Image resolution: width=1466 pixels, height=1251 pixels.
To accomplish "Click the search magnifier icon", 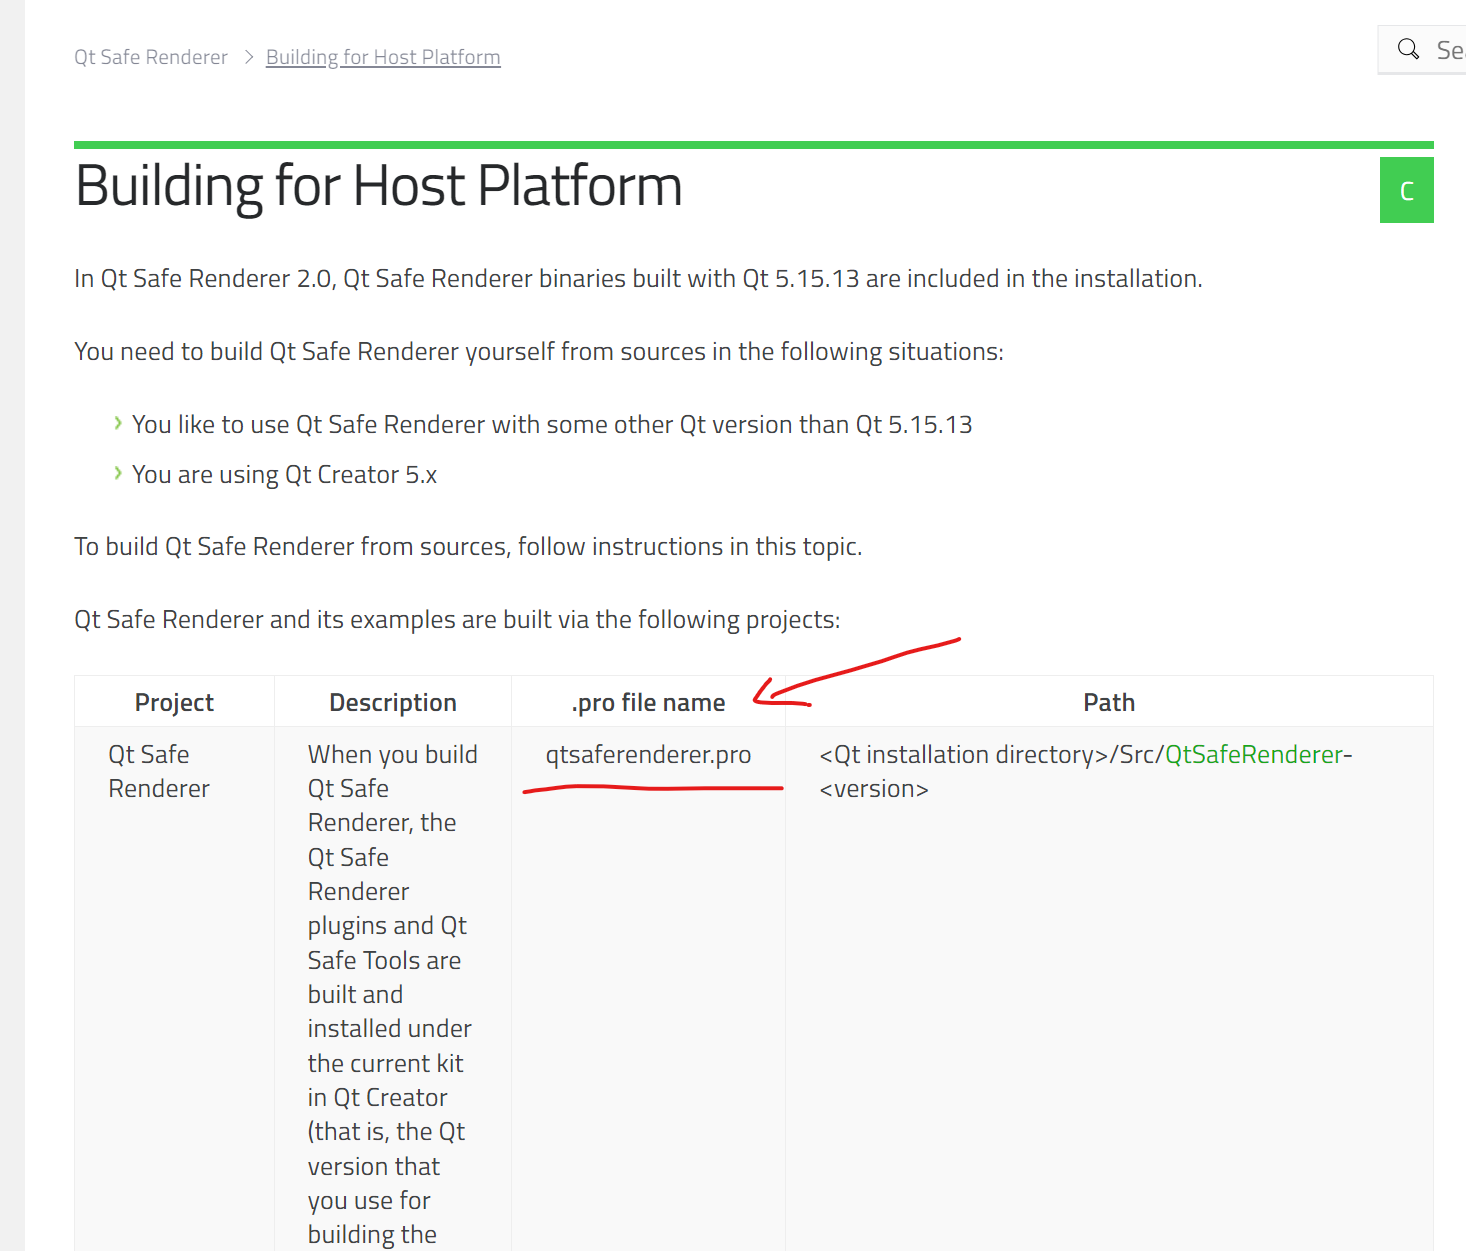I will [x=1408, y=49].
